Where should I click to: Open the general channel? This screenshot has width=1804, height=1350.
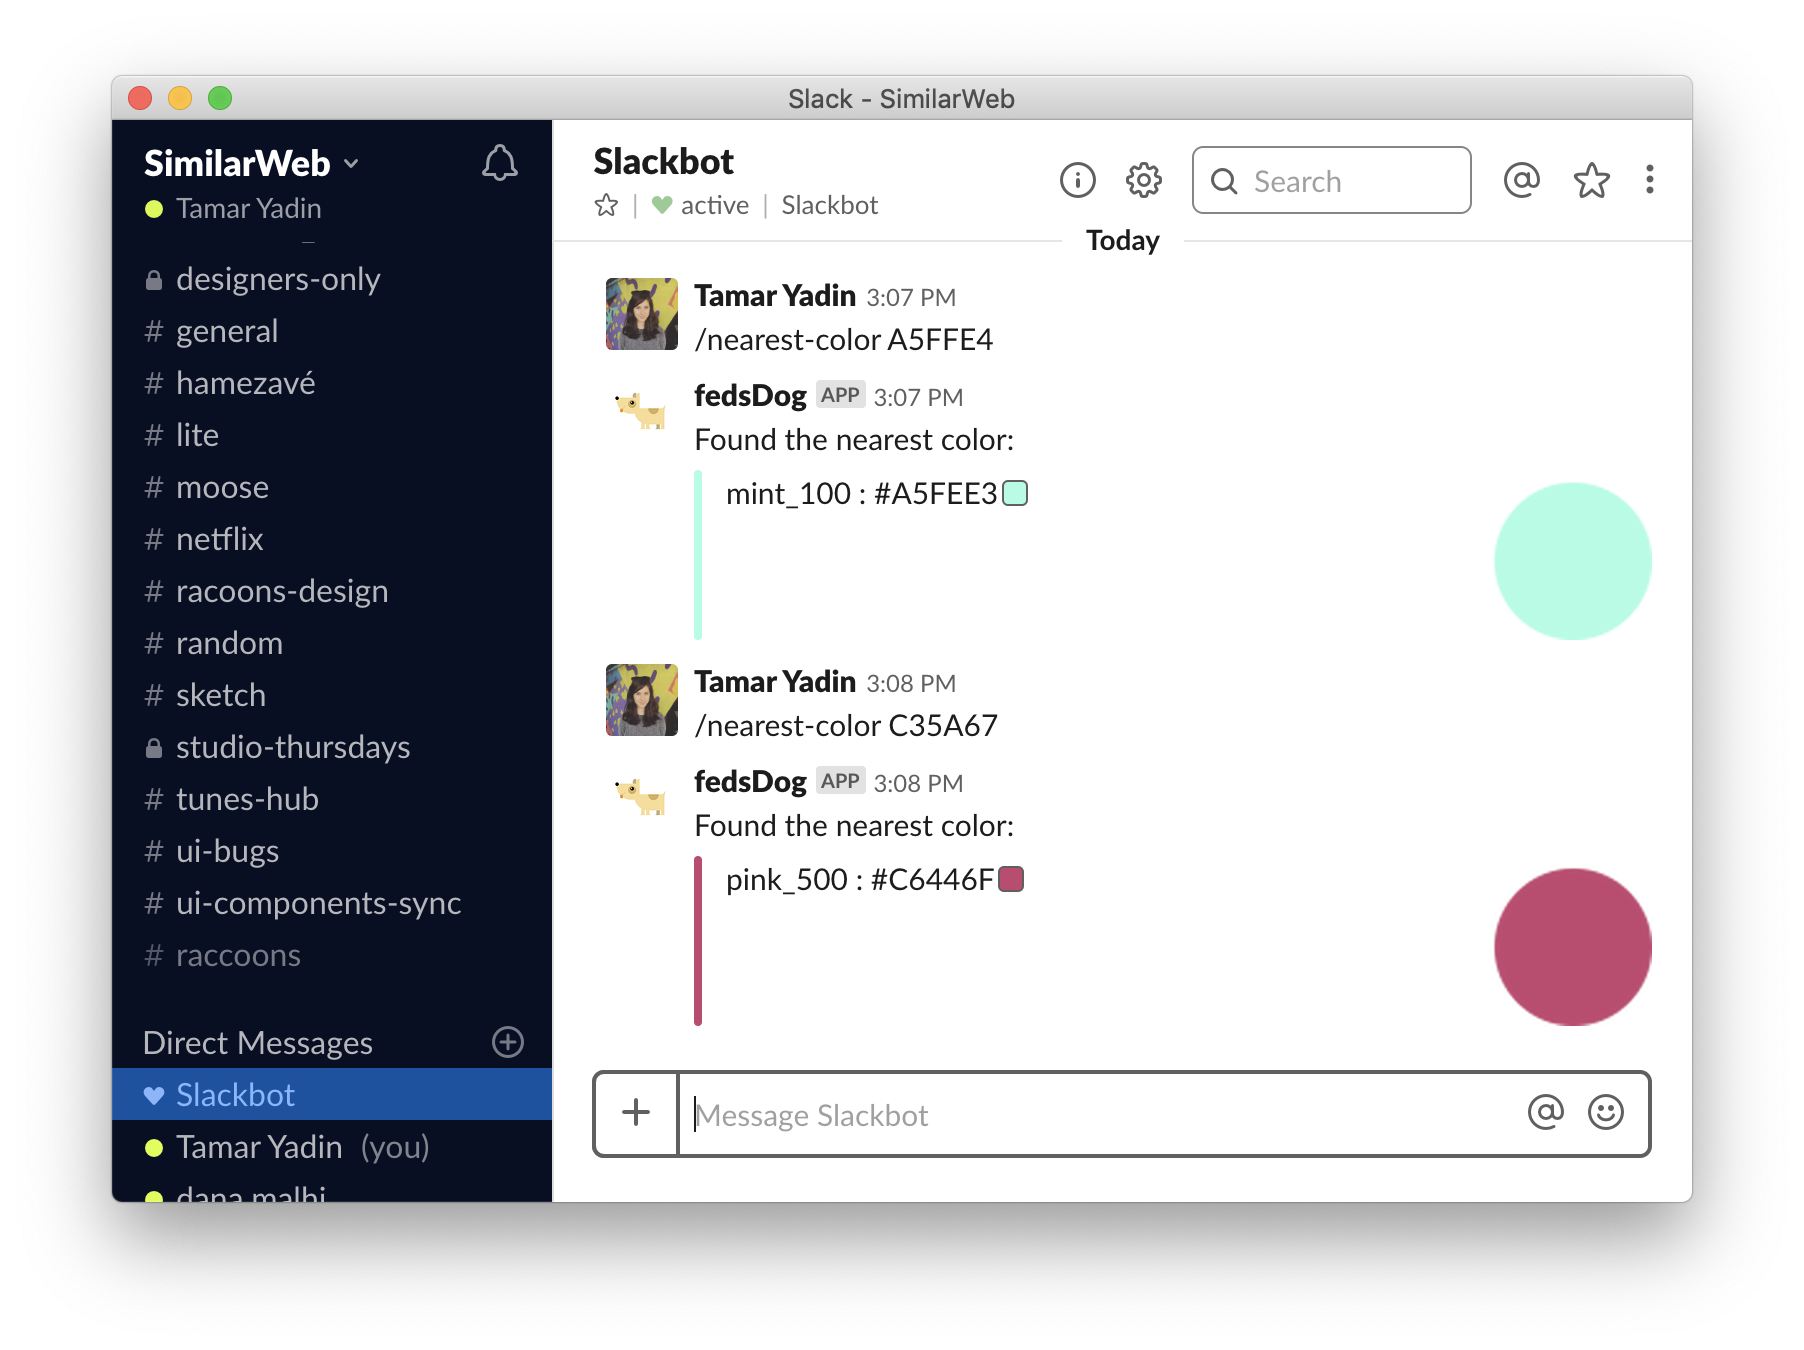click(331, 331)
